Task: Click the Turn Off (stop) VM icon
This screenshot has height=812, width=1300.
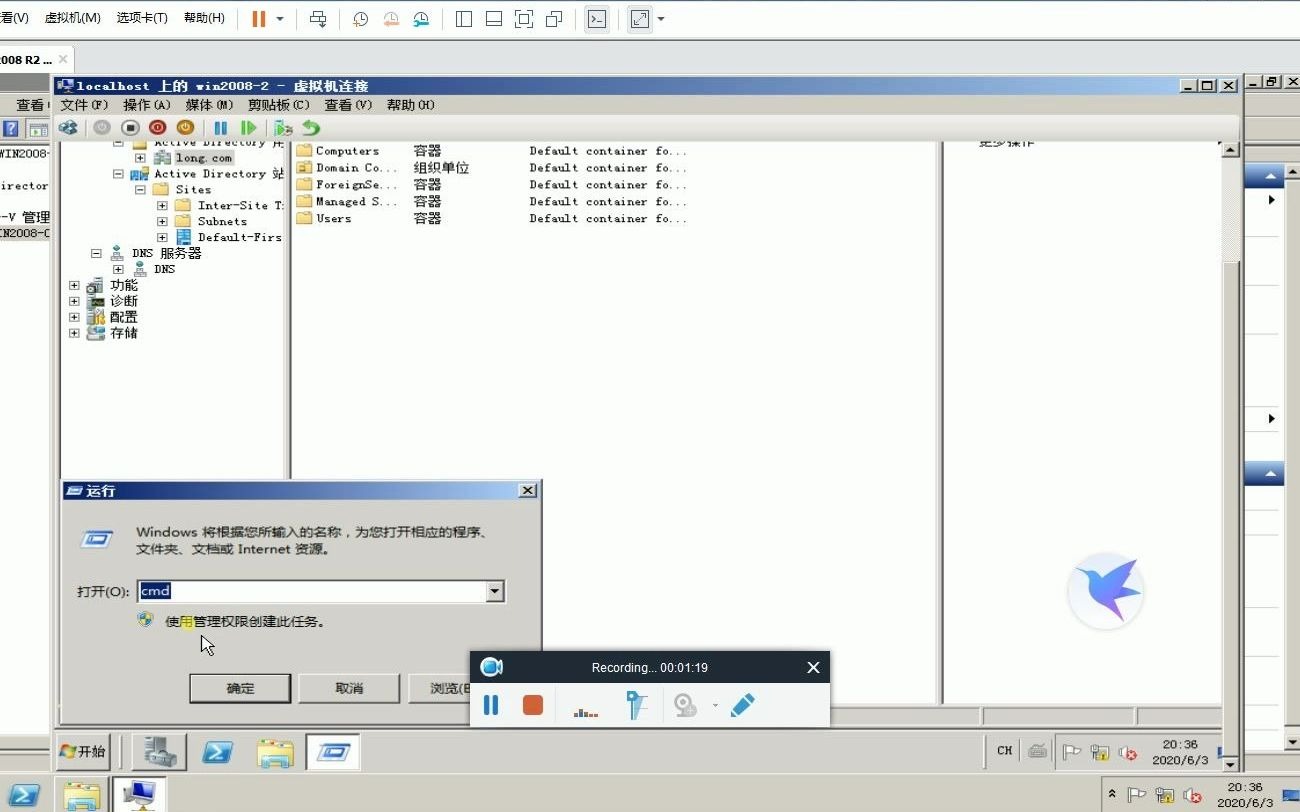Action: (130, 128)
